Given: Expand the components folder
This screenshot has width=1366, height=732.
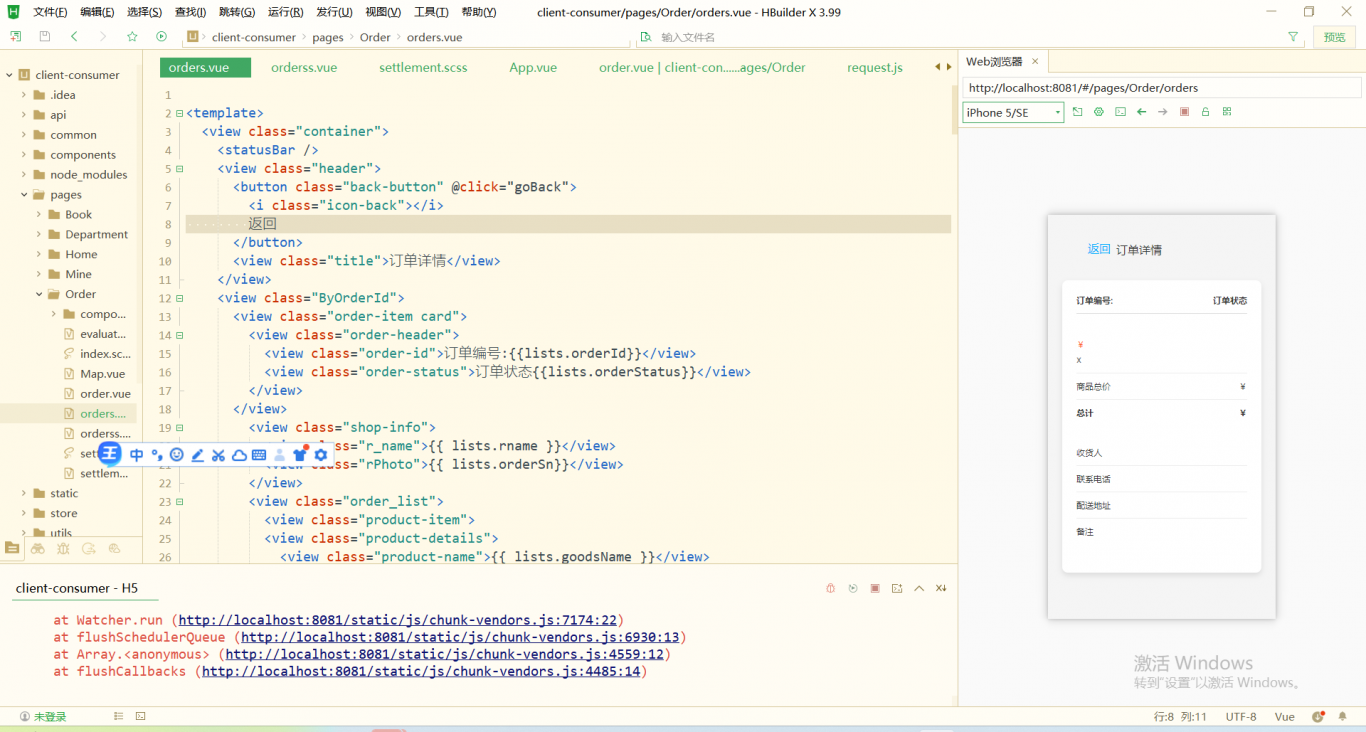Looking at the screenshot, I should [x=24, y=155].
